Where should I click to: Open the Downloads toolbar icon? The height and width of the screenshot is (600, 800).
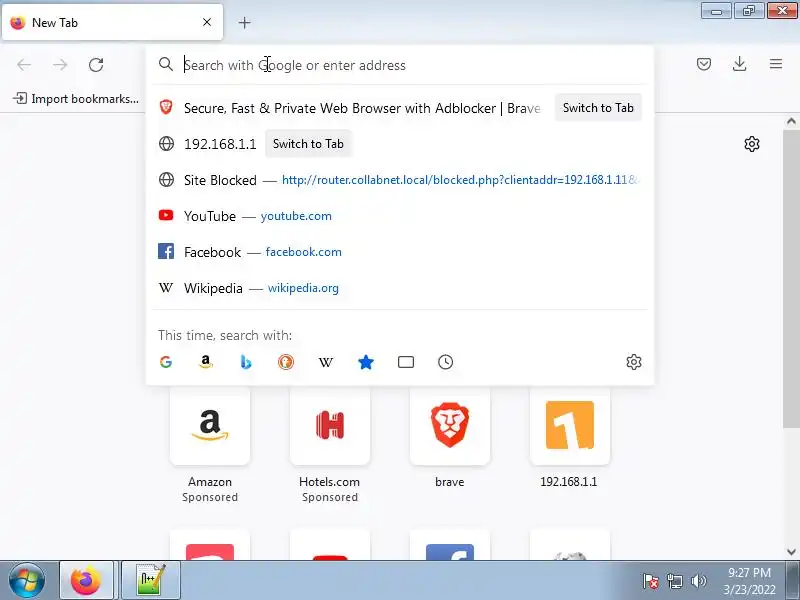coord(739,64)
